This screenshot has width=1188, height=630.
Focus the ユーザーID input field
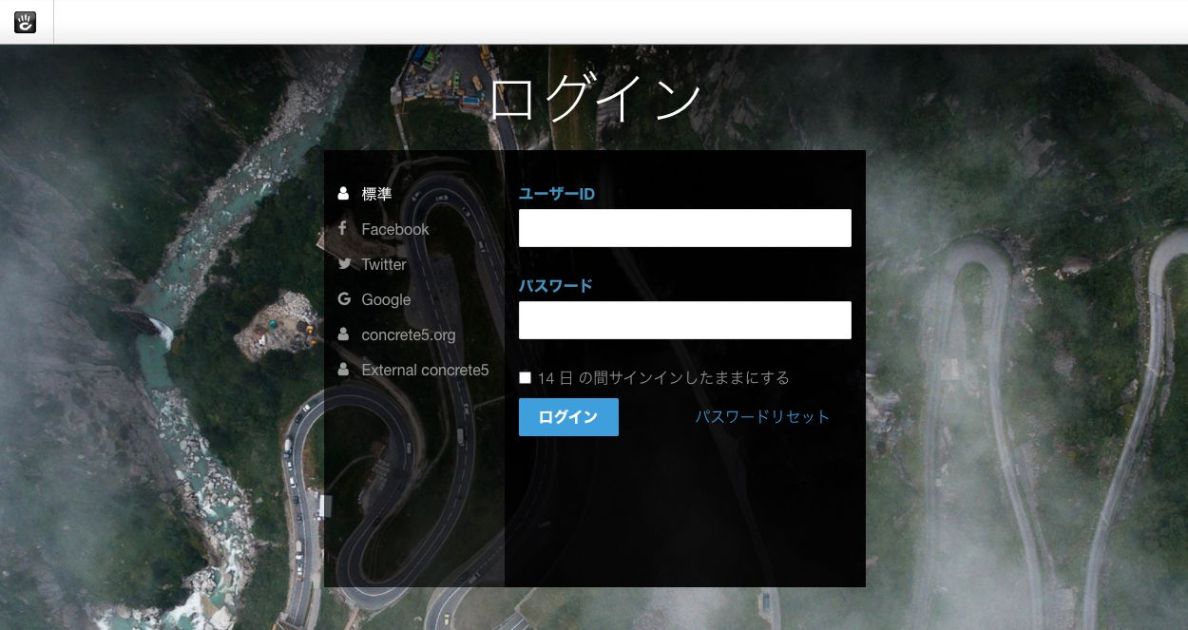pos(685,228)
